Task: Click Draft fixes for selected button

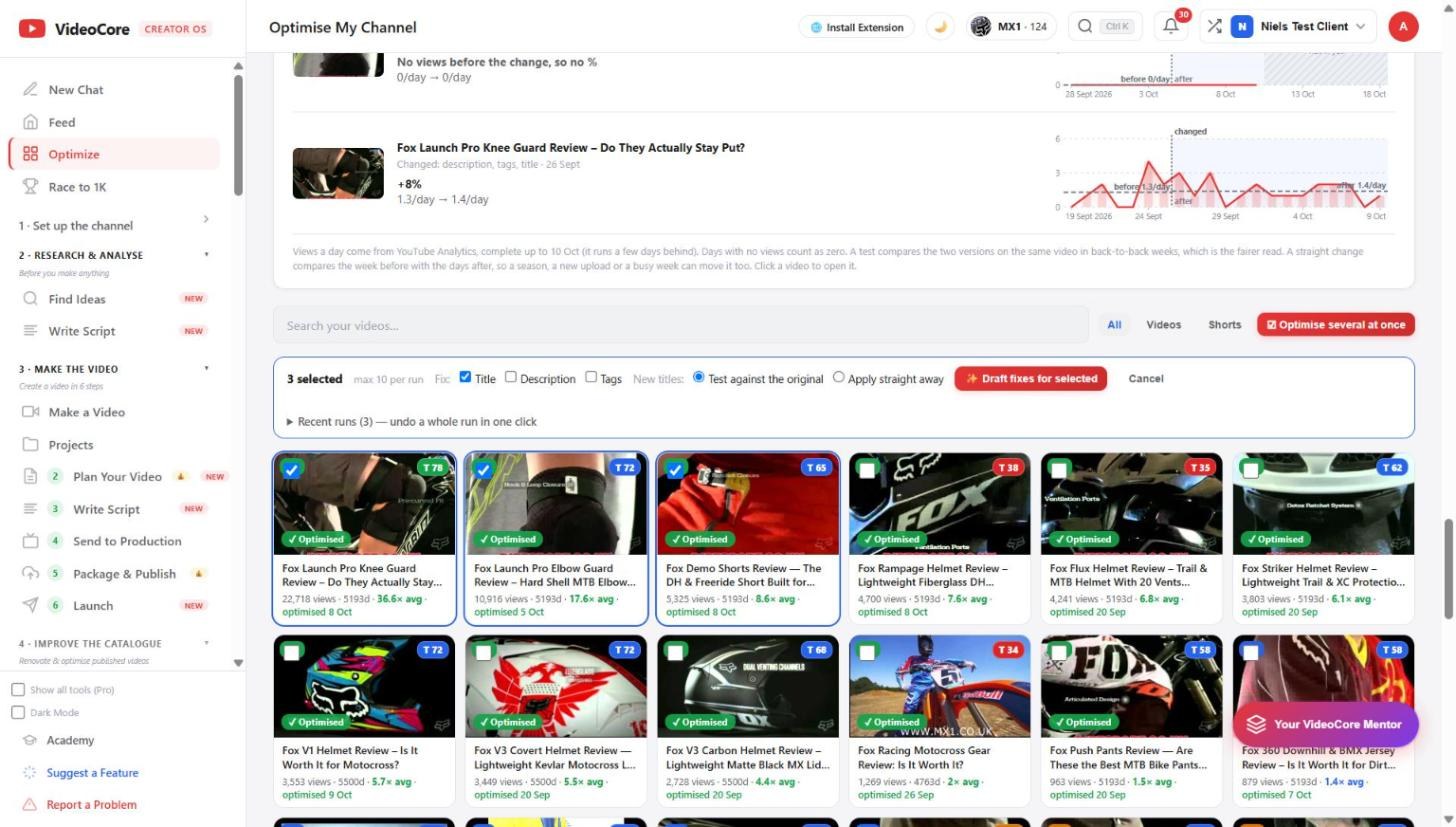Action: pos(1030,378)
